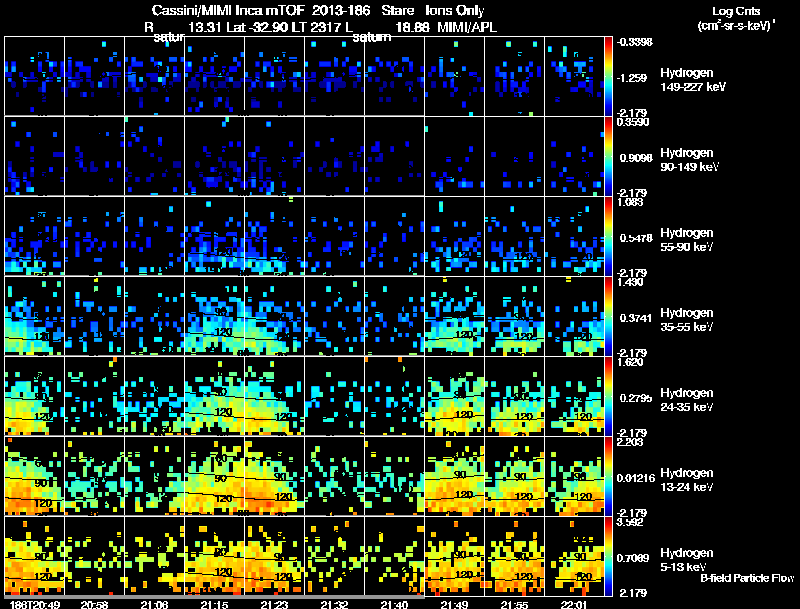Click the 1.430 colorbar value
Screen dimensions: 800x609
[630, 282]
